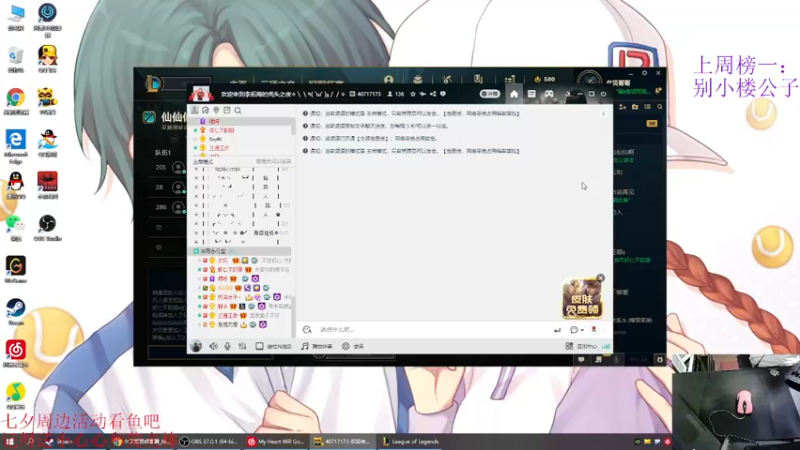
Task: Open League client crafting hammer icon
Action: [x=447, y=79]
